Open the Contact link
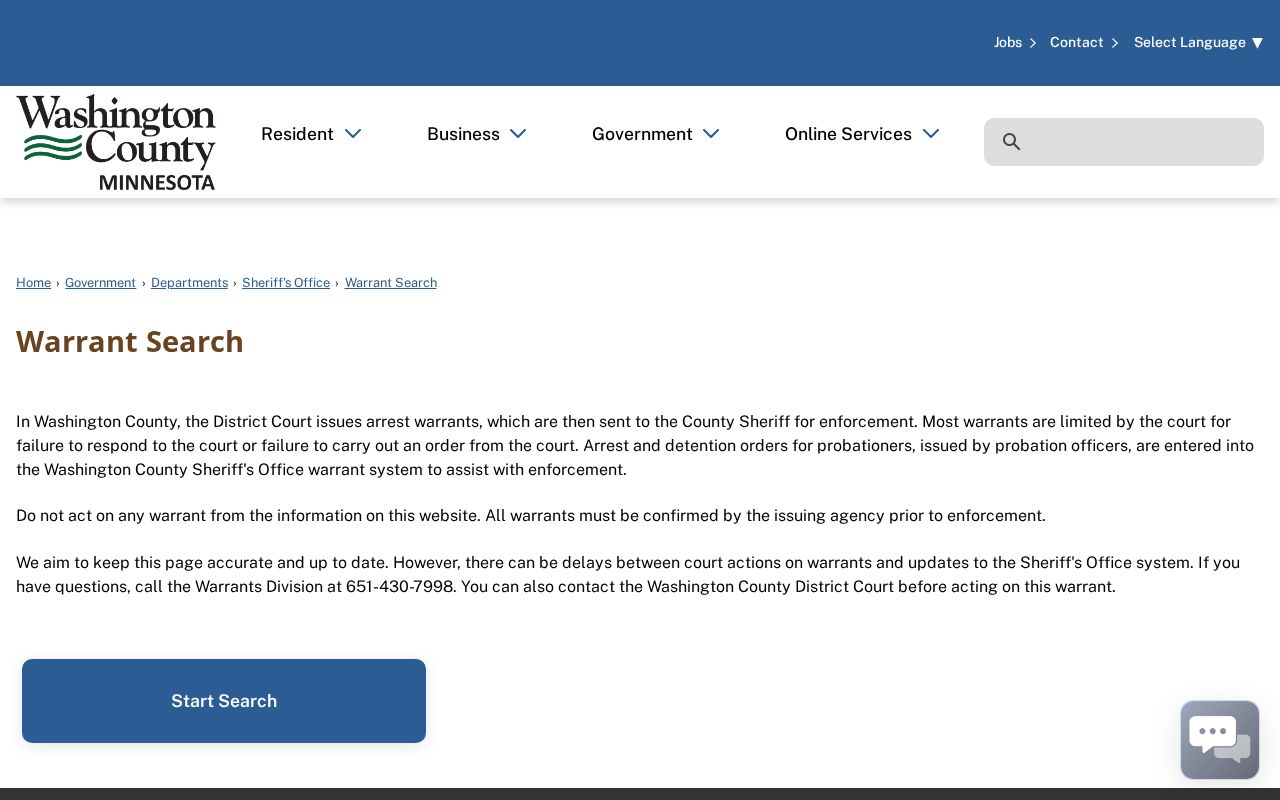Image resolution: width=1280 pixels, height=800 pixels. point(1076,42)
